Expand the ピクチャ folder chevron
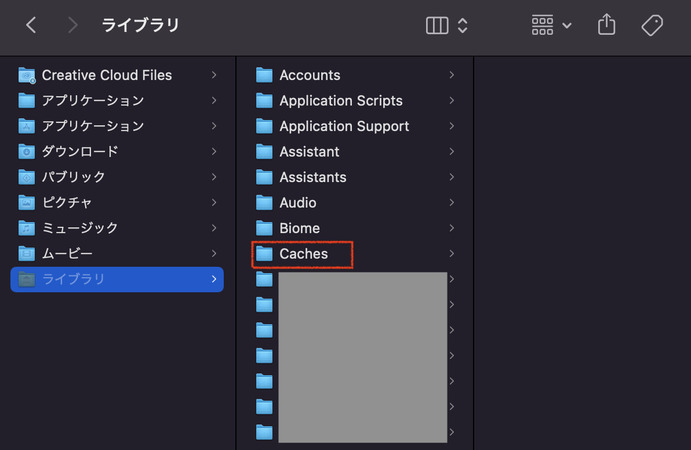Screen dimensions: 691x450 pyautogui.click(x=214, y=203)
